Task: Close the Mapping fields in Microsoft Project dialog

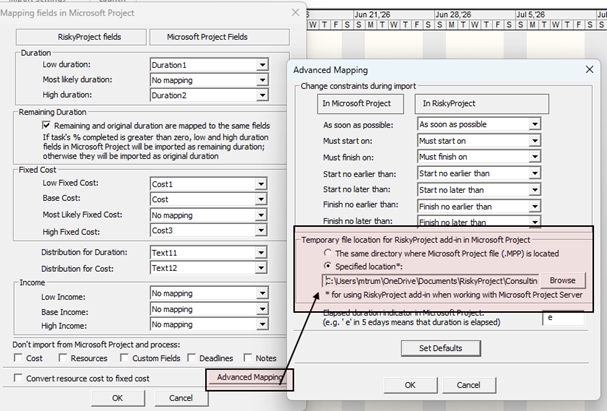Action: click(295, 12)
